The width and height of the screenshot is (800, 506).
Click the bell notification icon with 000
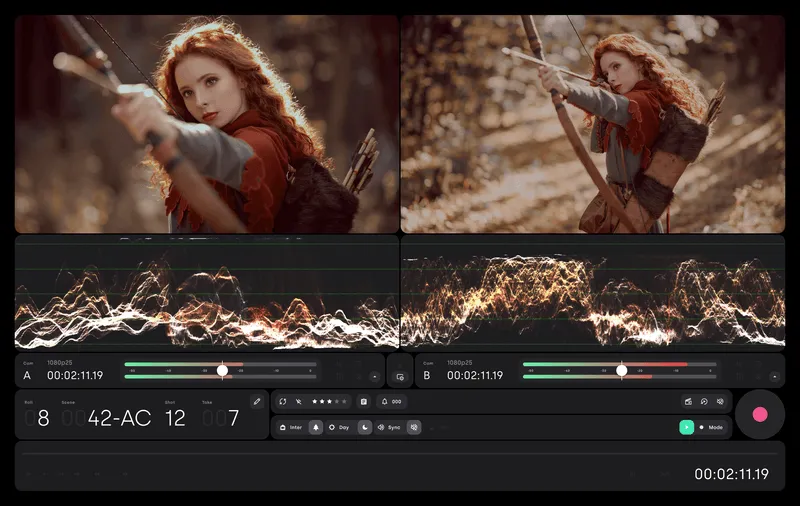tap(391, 401)
